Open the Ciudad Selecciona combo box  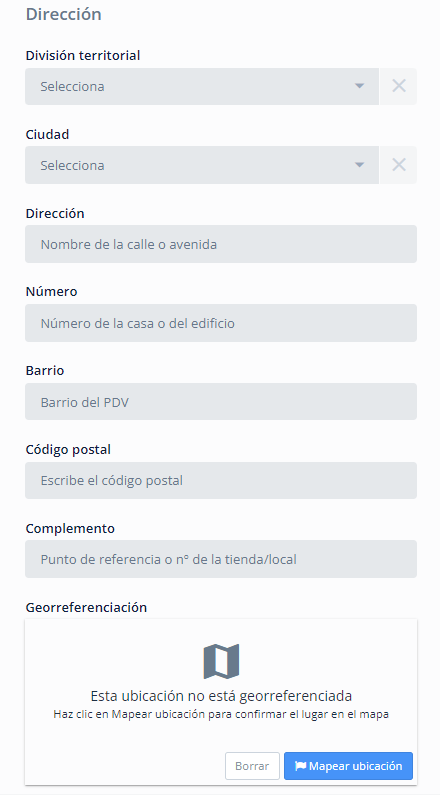point(202,165)
